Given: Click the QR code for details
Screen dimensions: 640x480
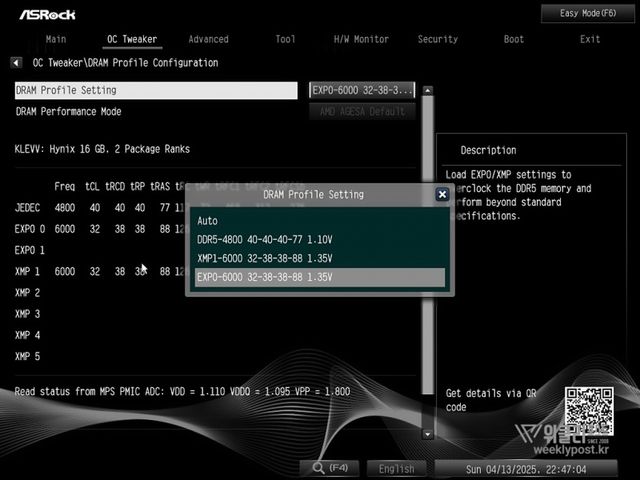Looking at the screenshot, I should pyautogui.click(x=586, y=408).
